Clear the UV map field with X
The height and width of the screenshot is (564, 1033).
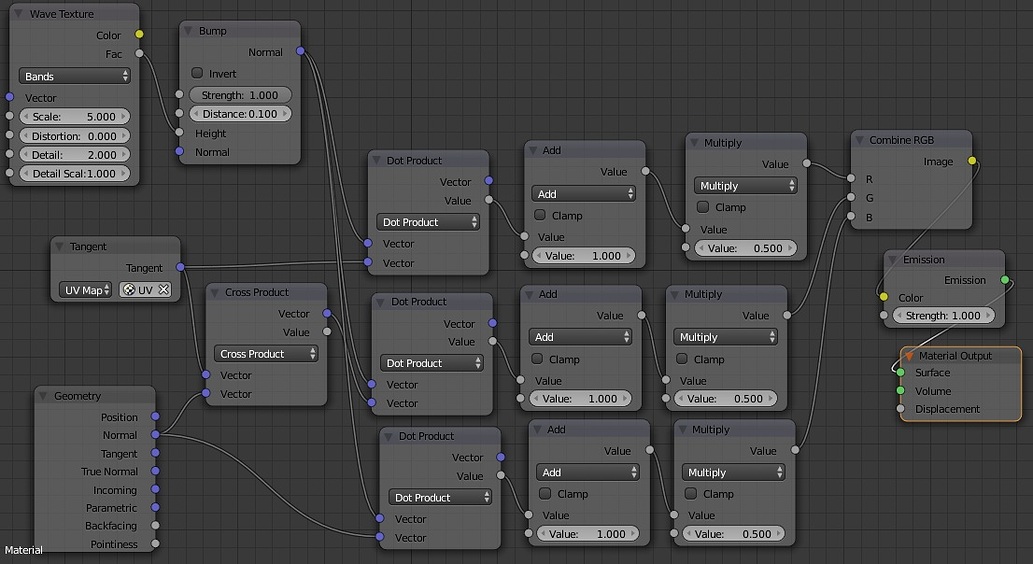coord(163,289)
